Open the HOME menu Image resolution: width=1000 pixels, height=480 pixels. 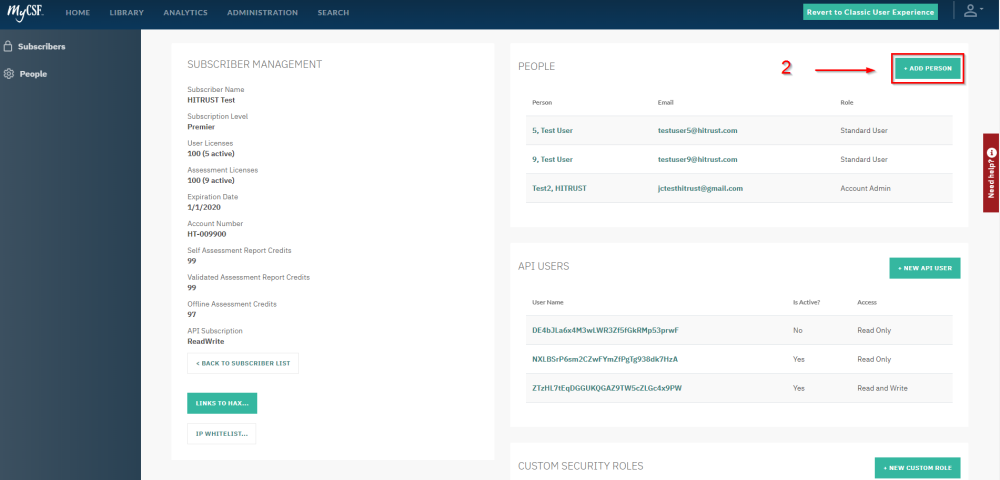pyautogui.click(x=78, y=13)
